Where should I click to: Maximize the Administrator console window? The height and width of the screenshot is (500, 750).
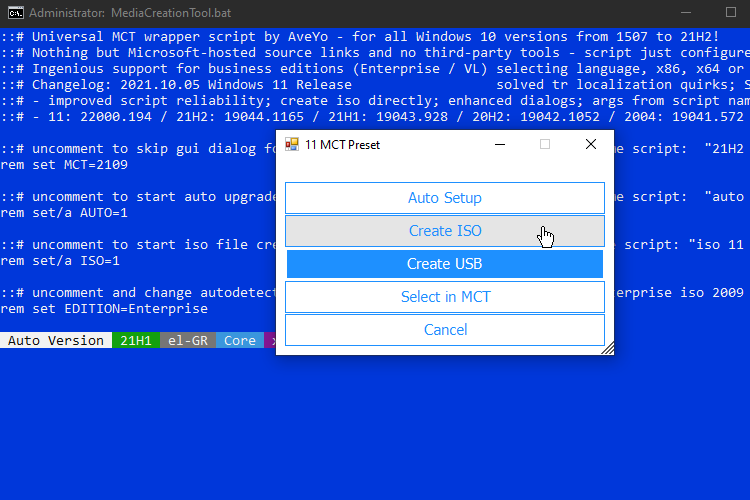pyautogui.click(x=730, y=12)
